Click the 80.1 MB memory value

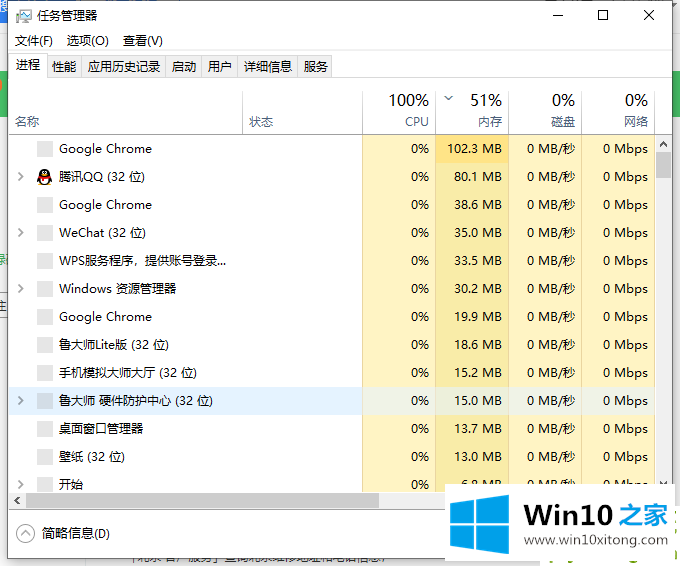[477, 177]
